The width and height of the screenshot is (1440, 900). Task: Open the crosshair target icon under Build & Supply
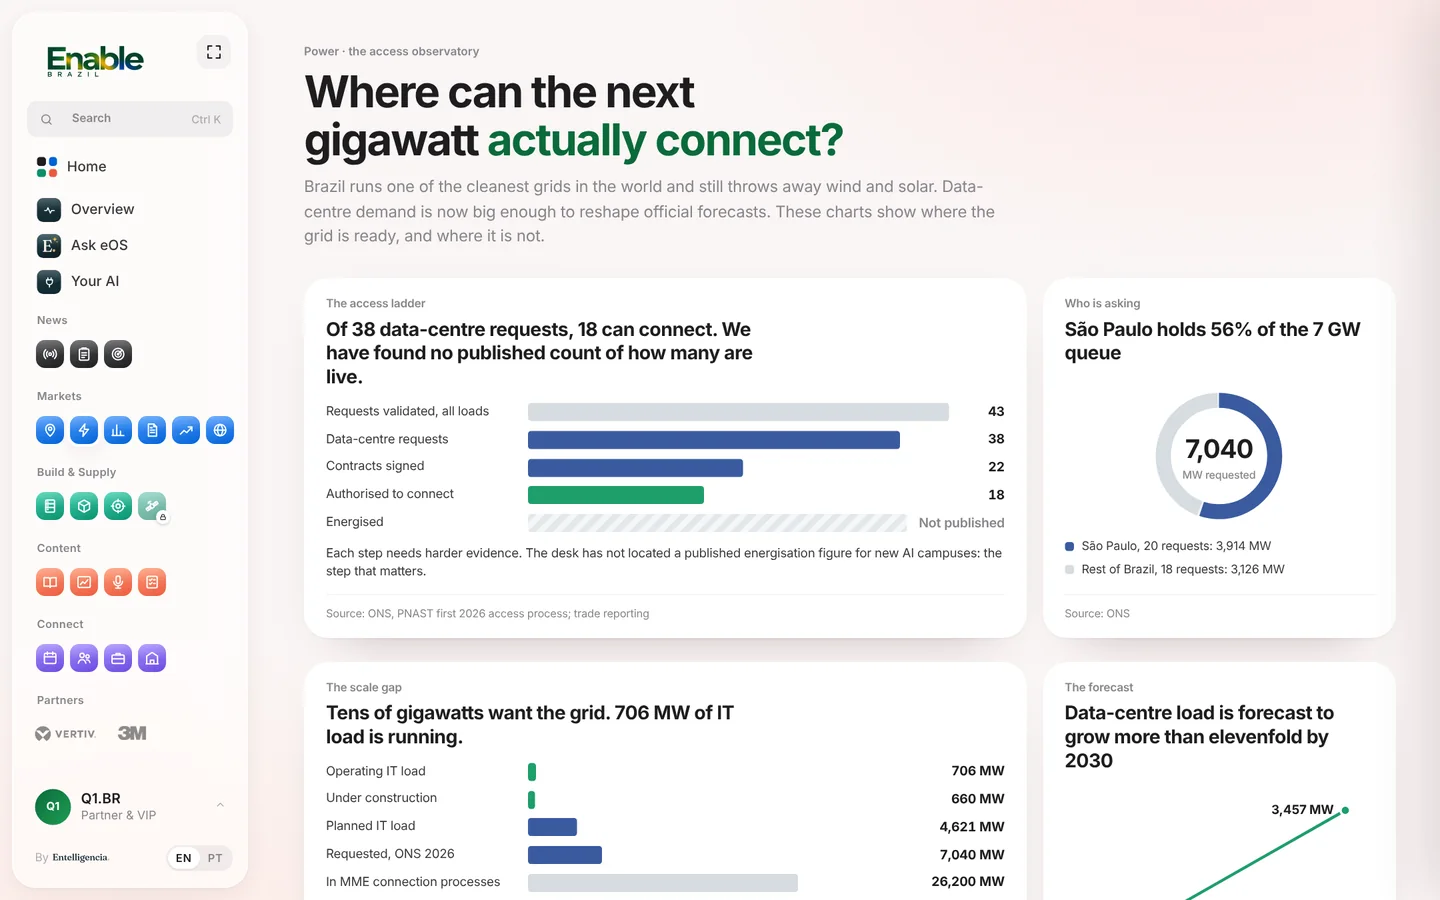click(x=118, y=506)
